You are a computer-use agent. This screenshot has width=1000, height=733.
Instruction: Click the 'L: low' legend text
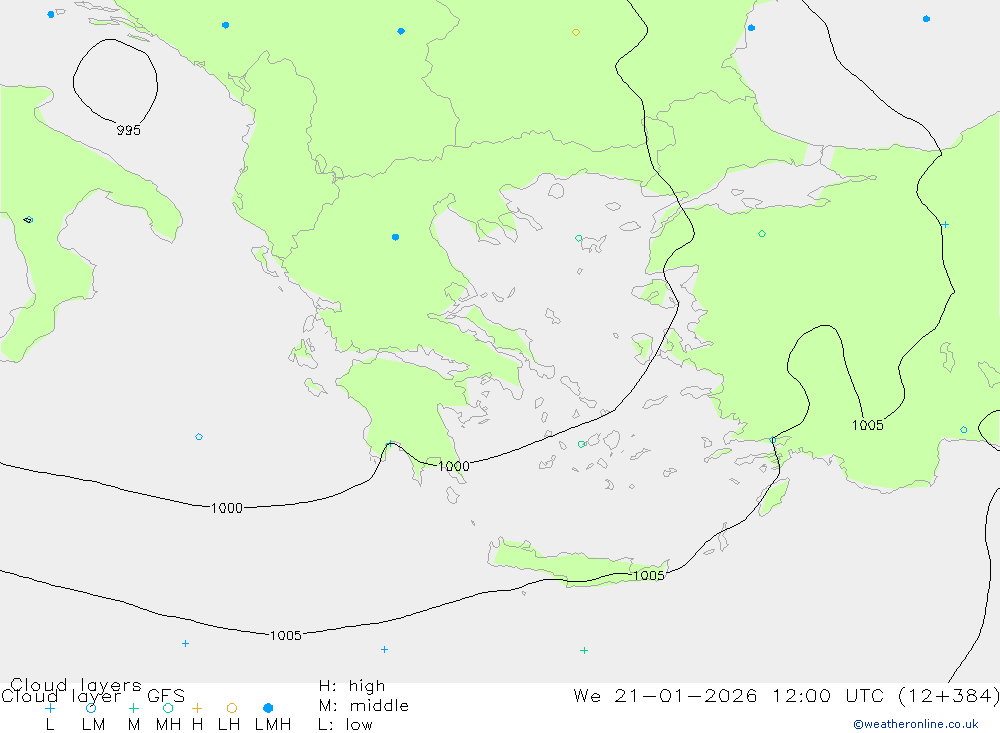[345, 725]
